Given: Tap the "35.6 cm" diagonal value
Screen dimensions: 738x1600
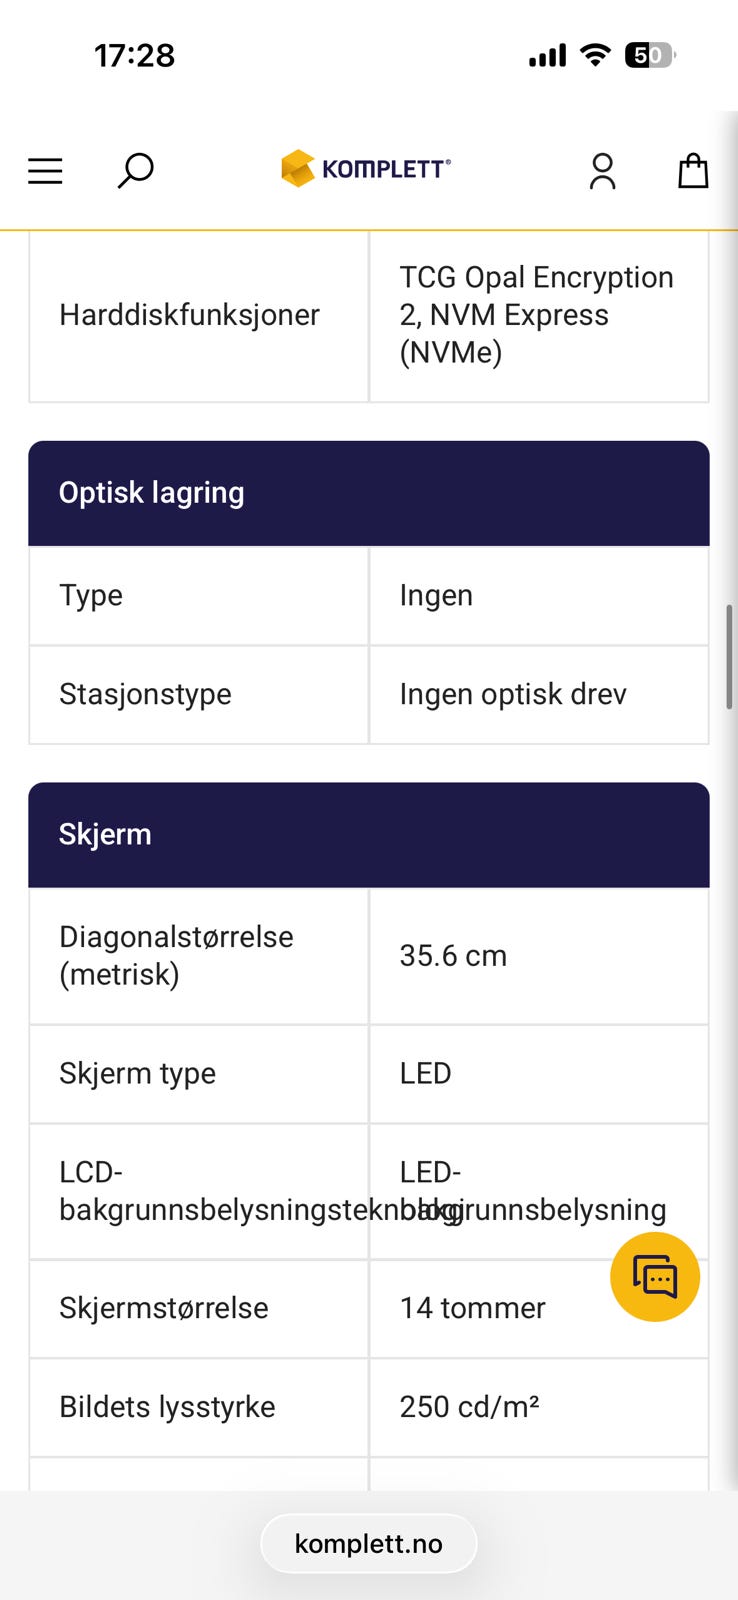Looking at the screenshot, I should pos(453,956).
